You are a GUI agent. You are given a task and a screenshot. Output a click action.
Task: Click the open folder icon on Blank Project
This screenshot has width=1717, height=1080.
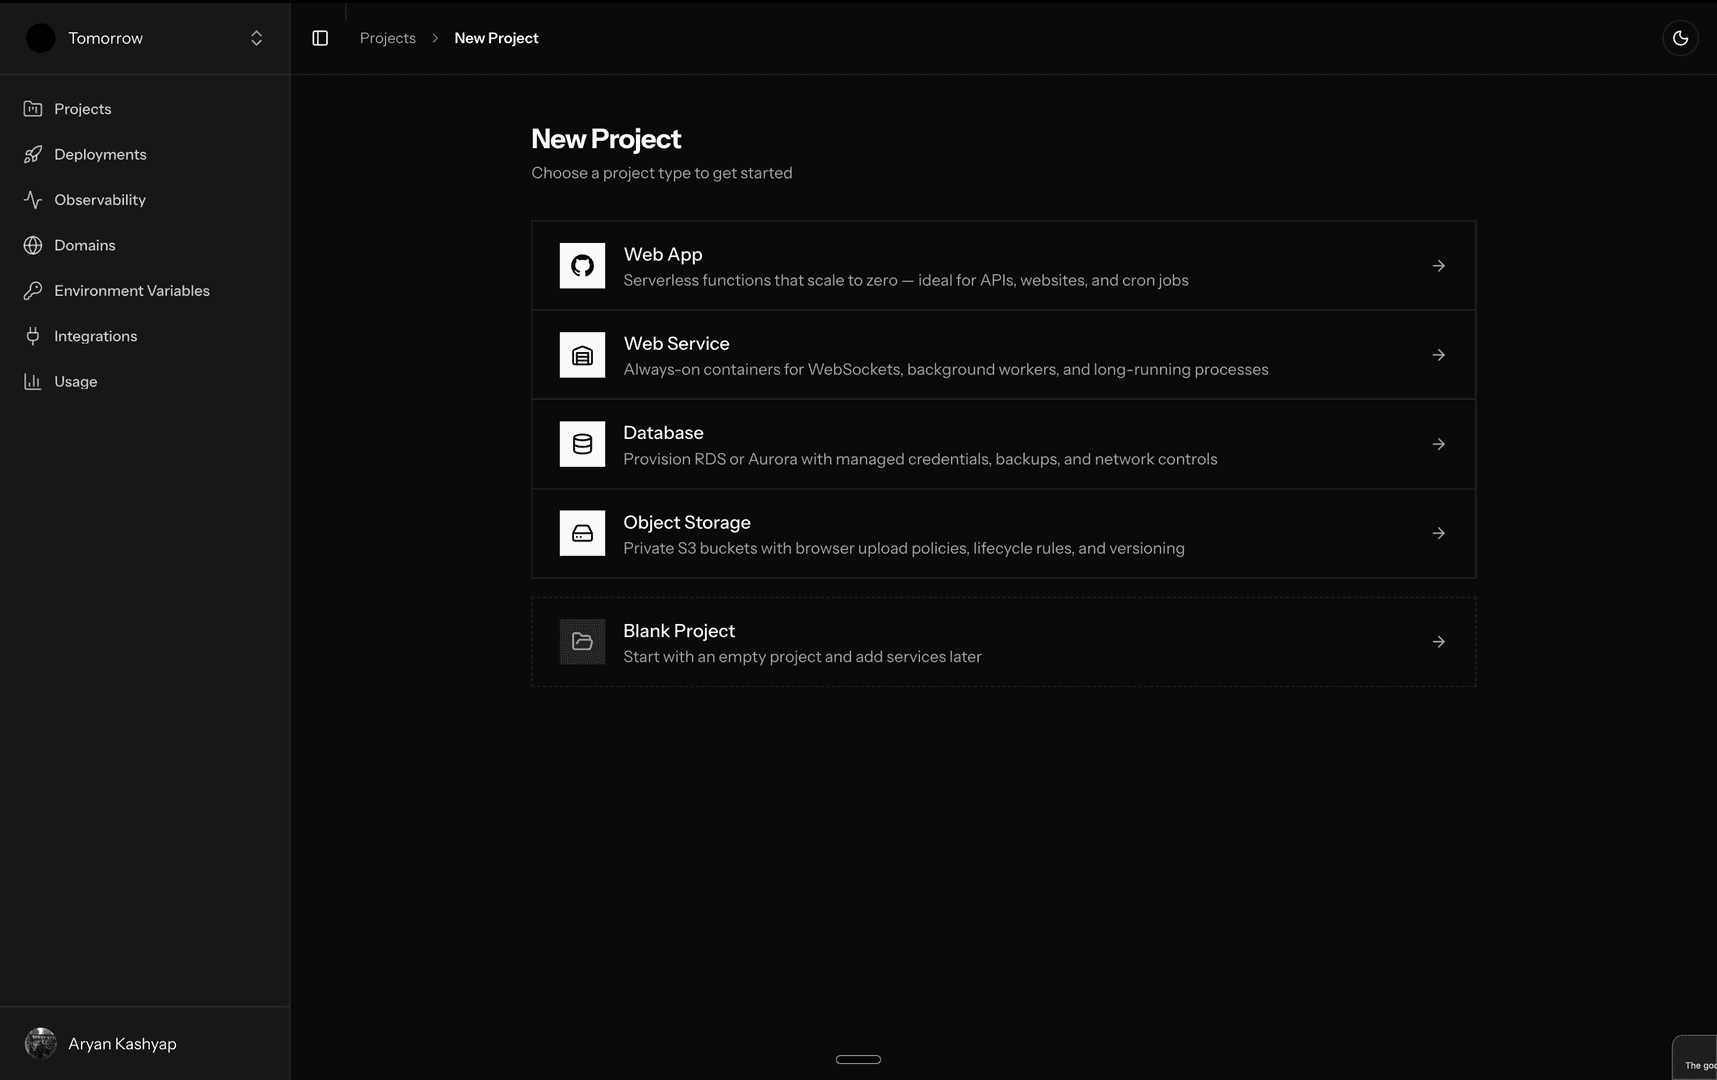click(x=582, y=642)
